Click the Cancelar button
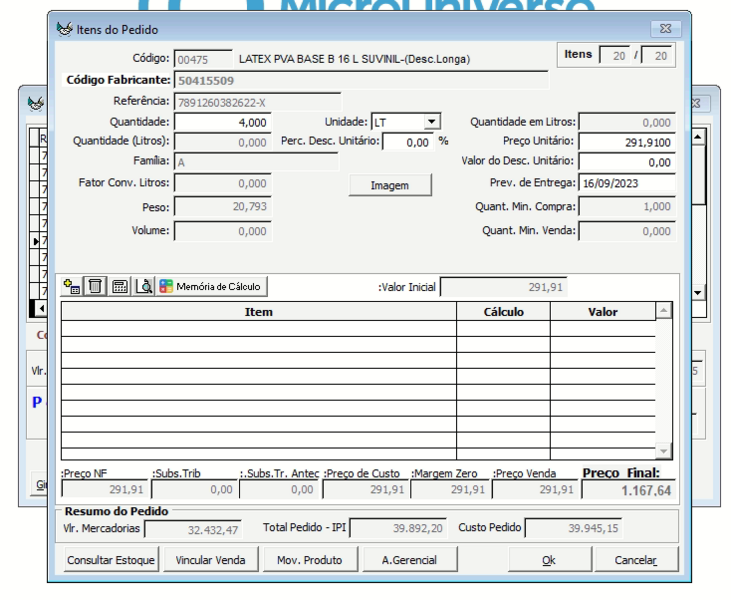This screenshot has width=731, height=600. (636, 560)
